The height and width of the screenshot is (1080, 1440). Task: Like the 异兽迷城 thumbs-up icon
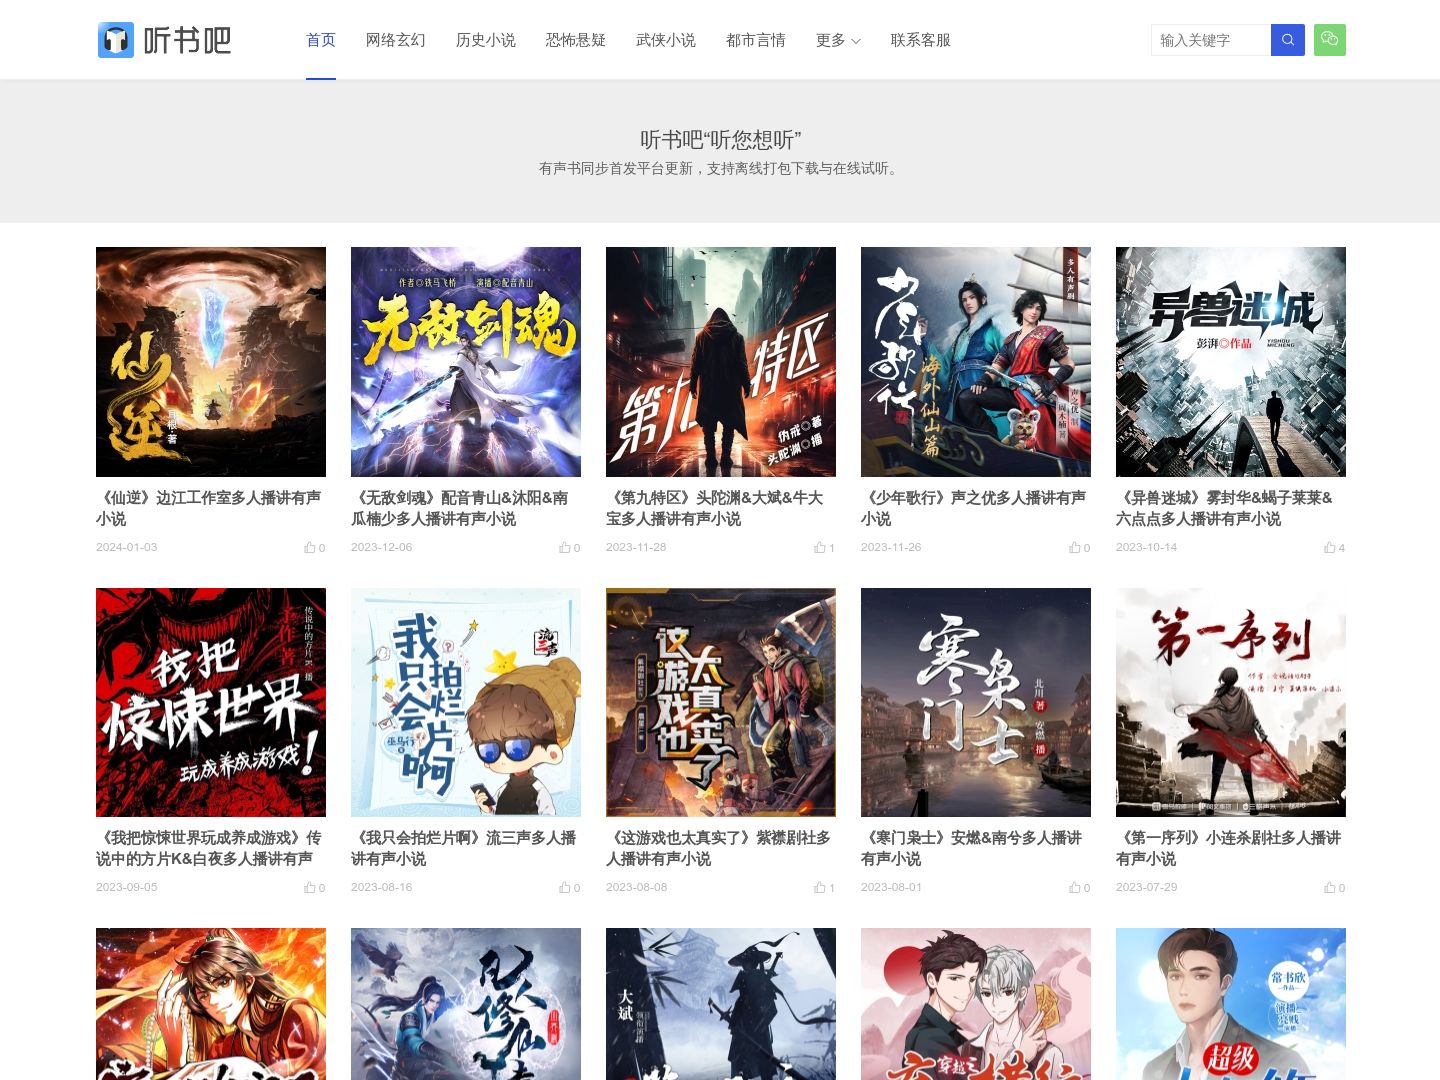(1330, 547)
